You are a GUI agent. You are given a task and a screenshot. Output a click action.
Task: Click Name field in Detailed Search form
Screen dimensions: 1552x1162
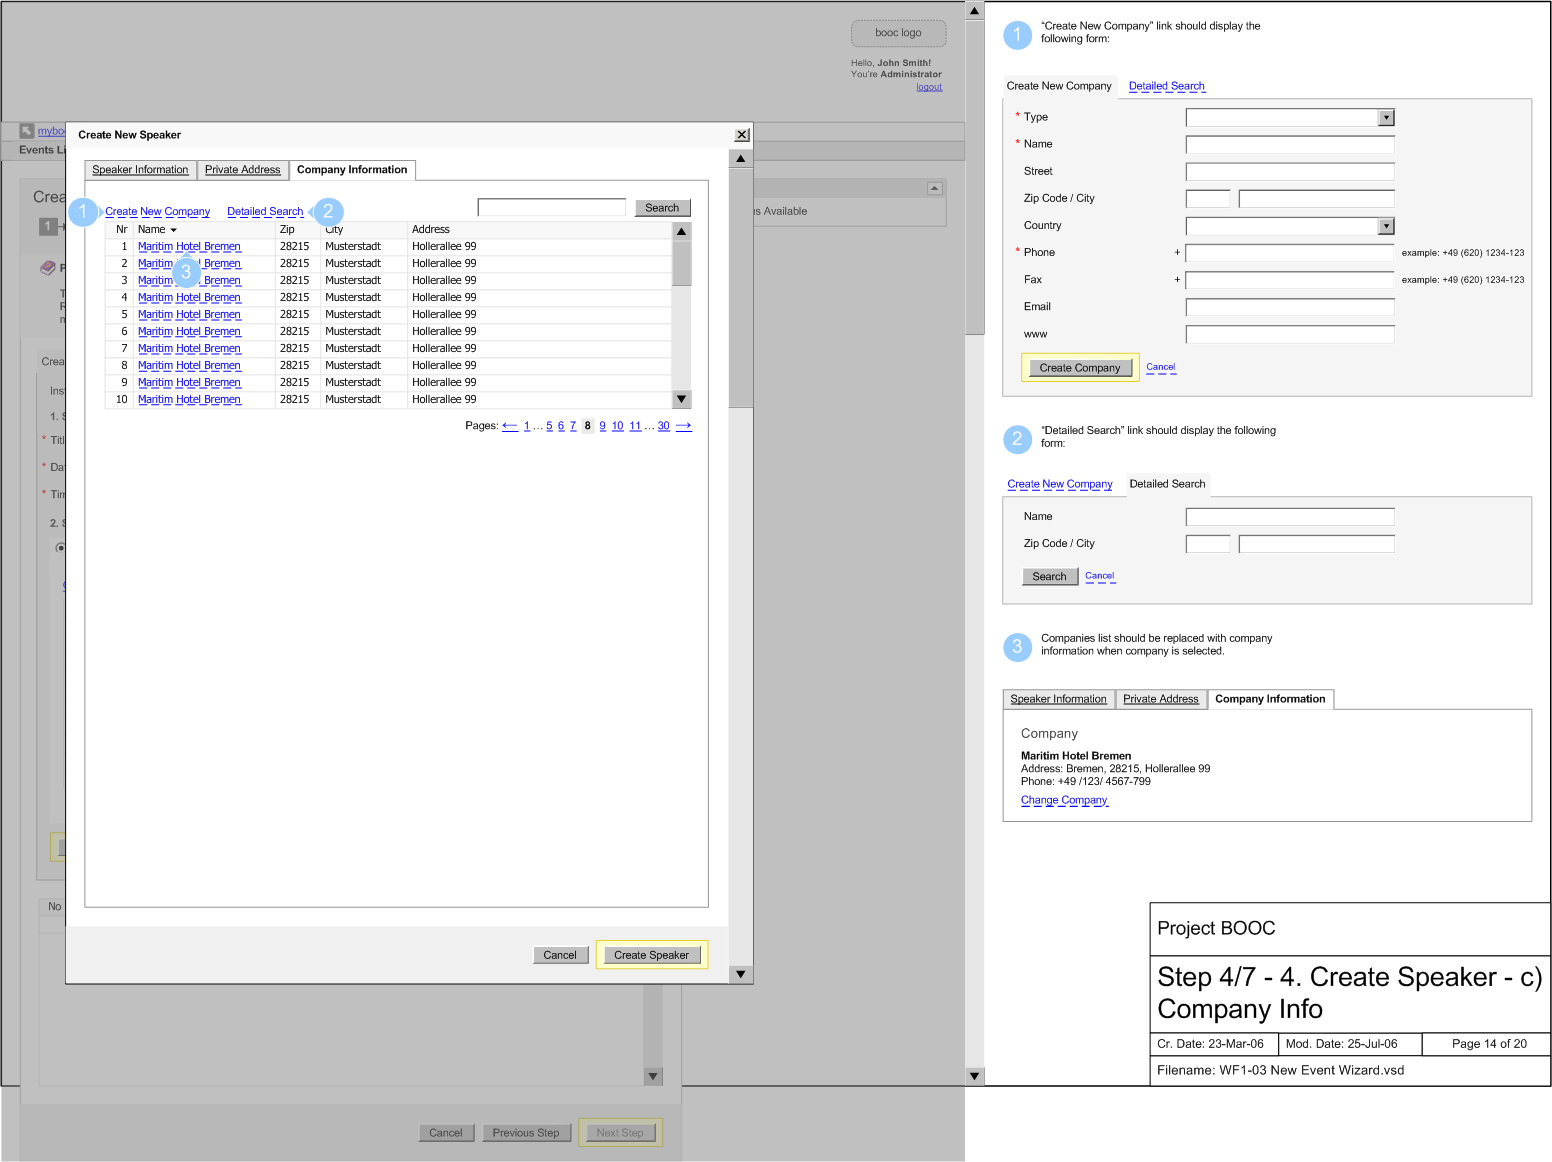(x=1290, y=517)
